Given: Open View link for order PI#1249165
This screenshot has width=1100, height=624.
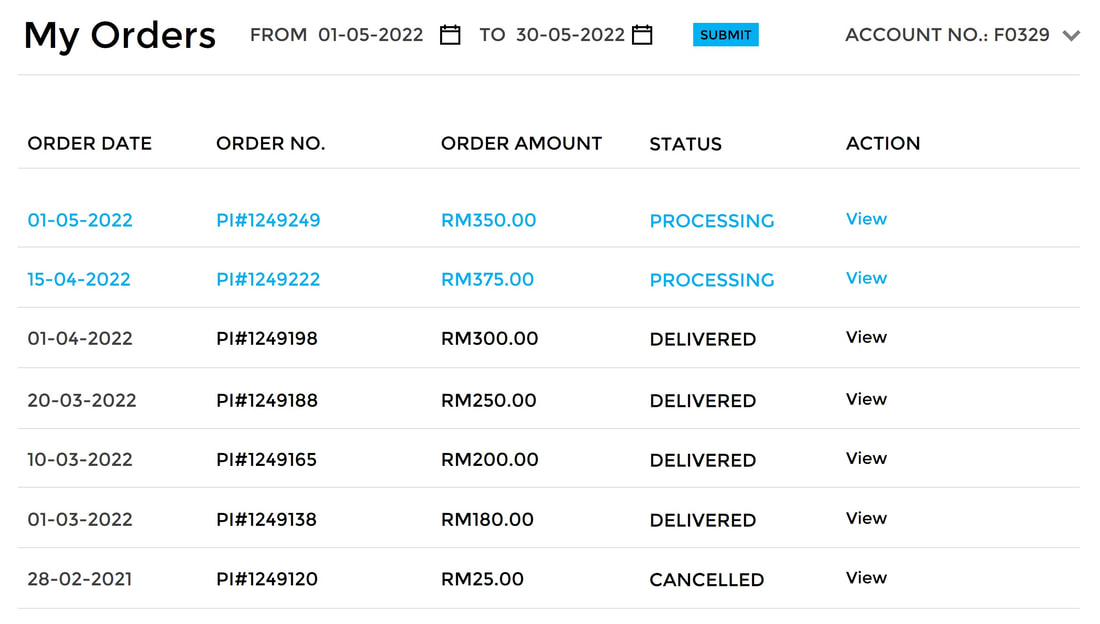Looking at the screenshot, I should point(866,458).
